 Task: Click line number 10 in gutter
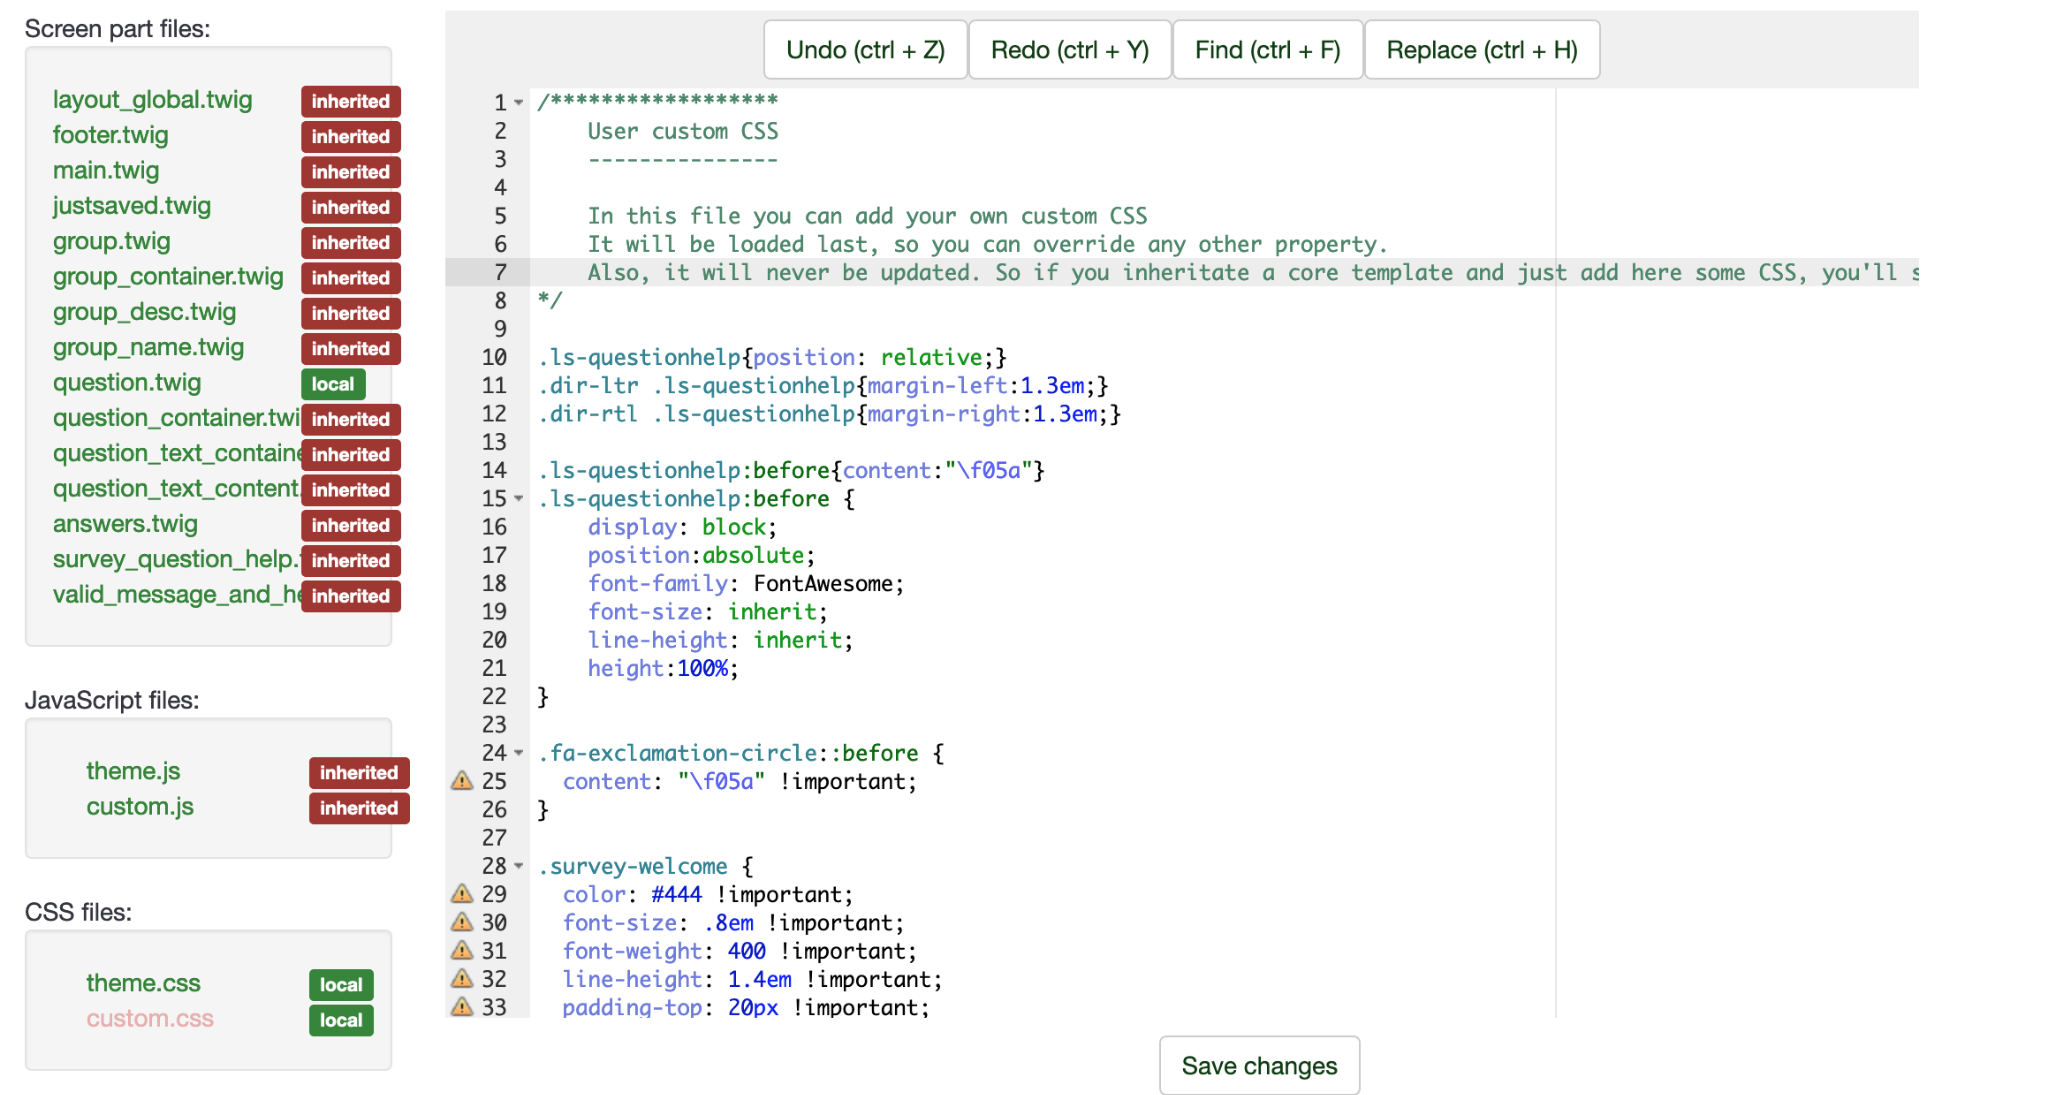click(x=494, y=357)
